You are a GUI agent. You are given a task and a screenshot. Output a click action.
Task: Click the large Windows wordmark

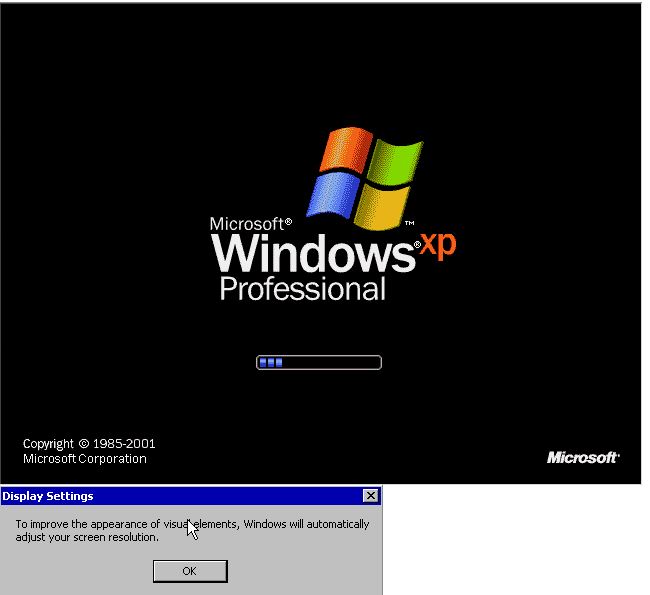312,255
